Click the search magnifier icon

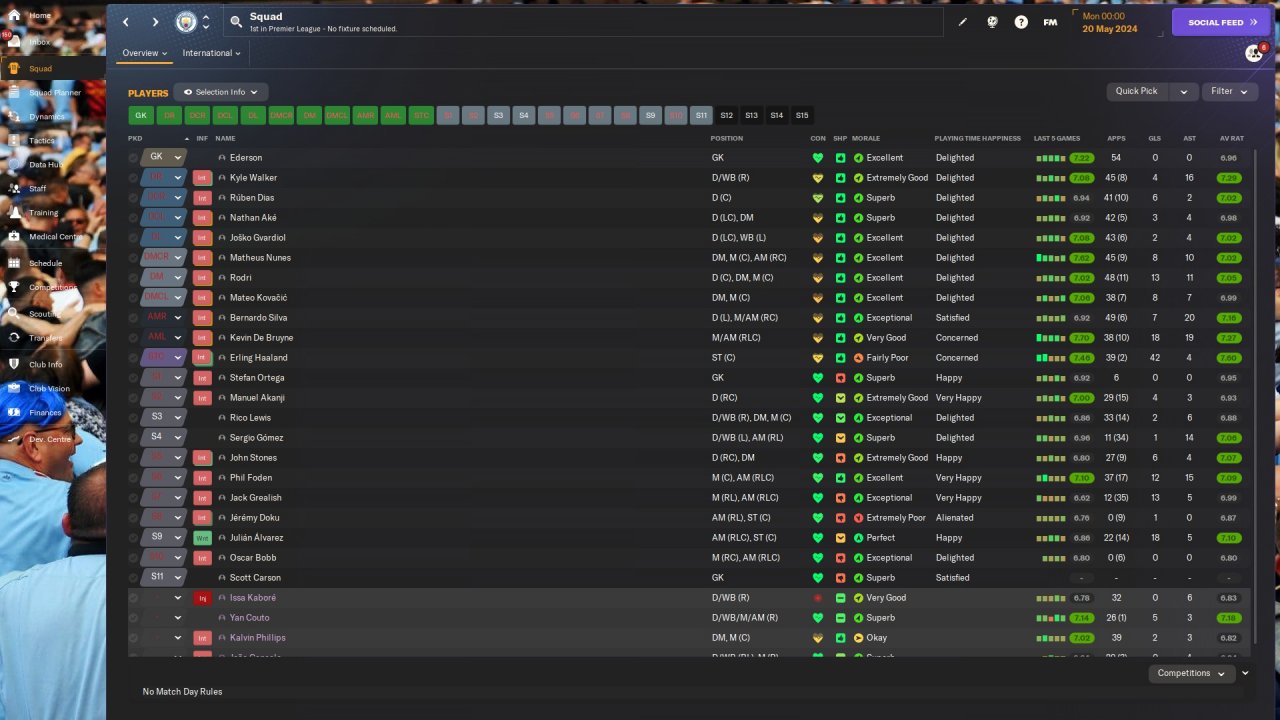tap(236, 21)
